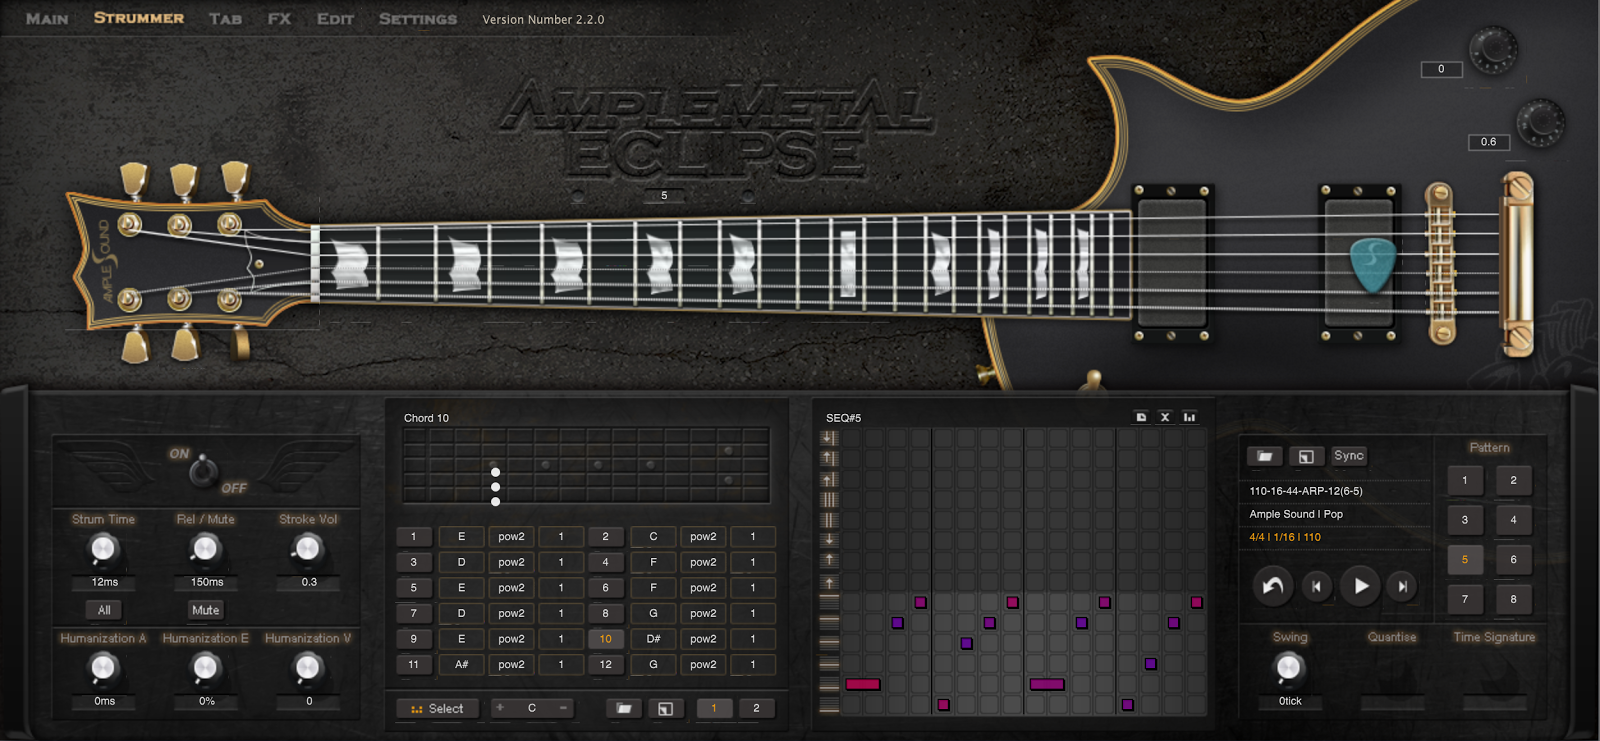
Task: Switch to chord bank 1
Action: 714,709
